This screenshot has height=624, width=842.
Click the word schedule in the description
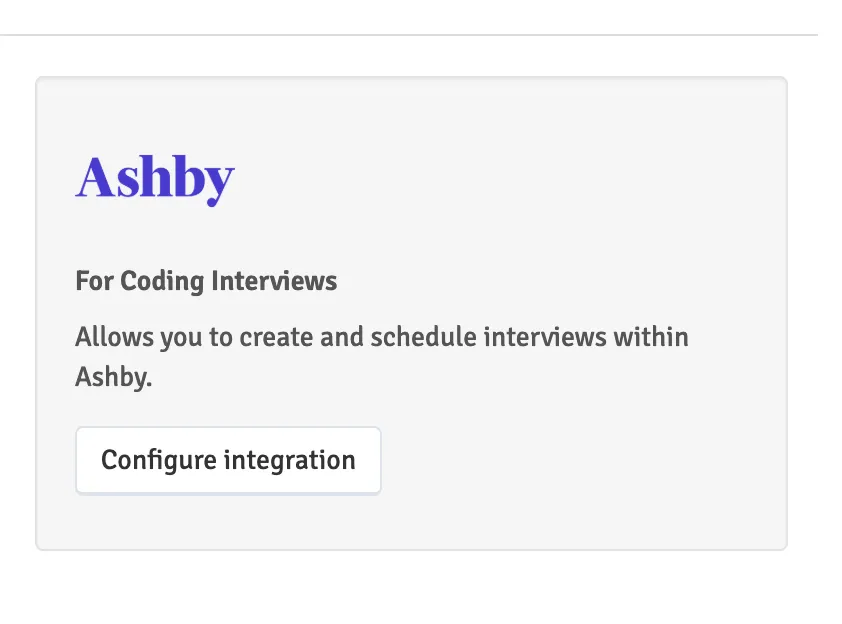423,337
